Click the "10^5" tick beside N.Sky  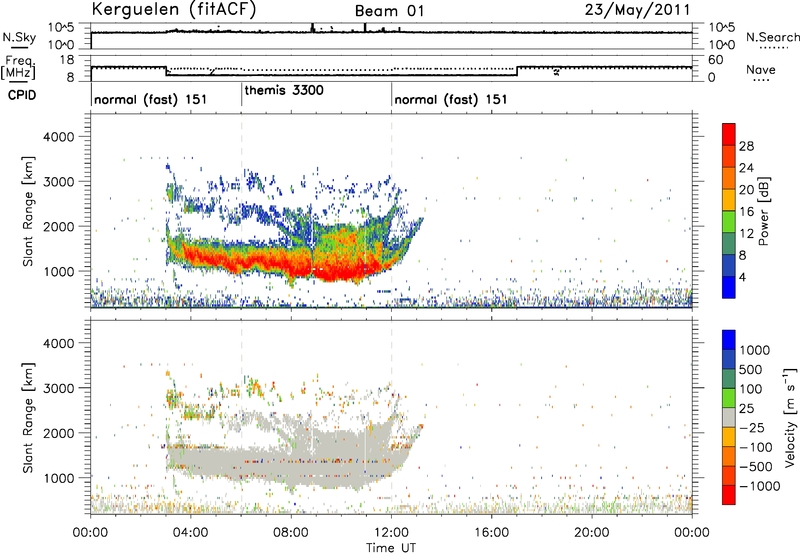(x=61, y=28)
